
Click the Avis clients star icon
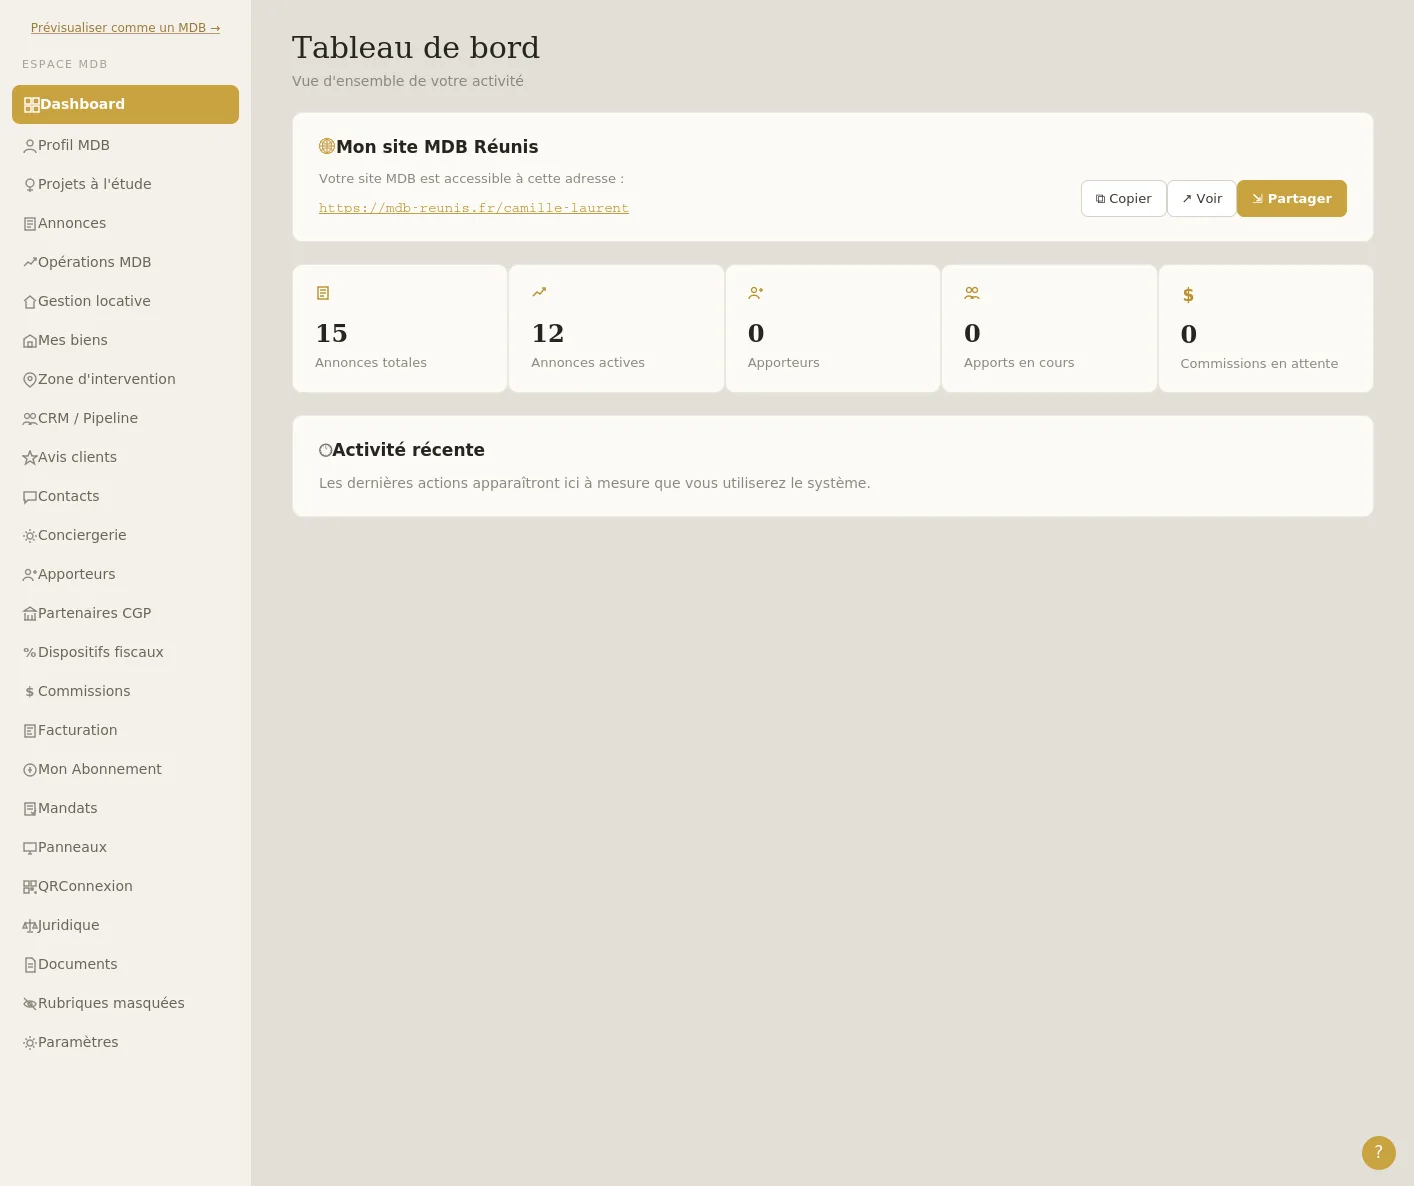(x=30, y=458)
